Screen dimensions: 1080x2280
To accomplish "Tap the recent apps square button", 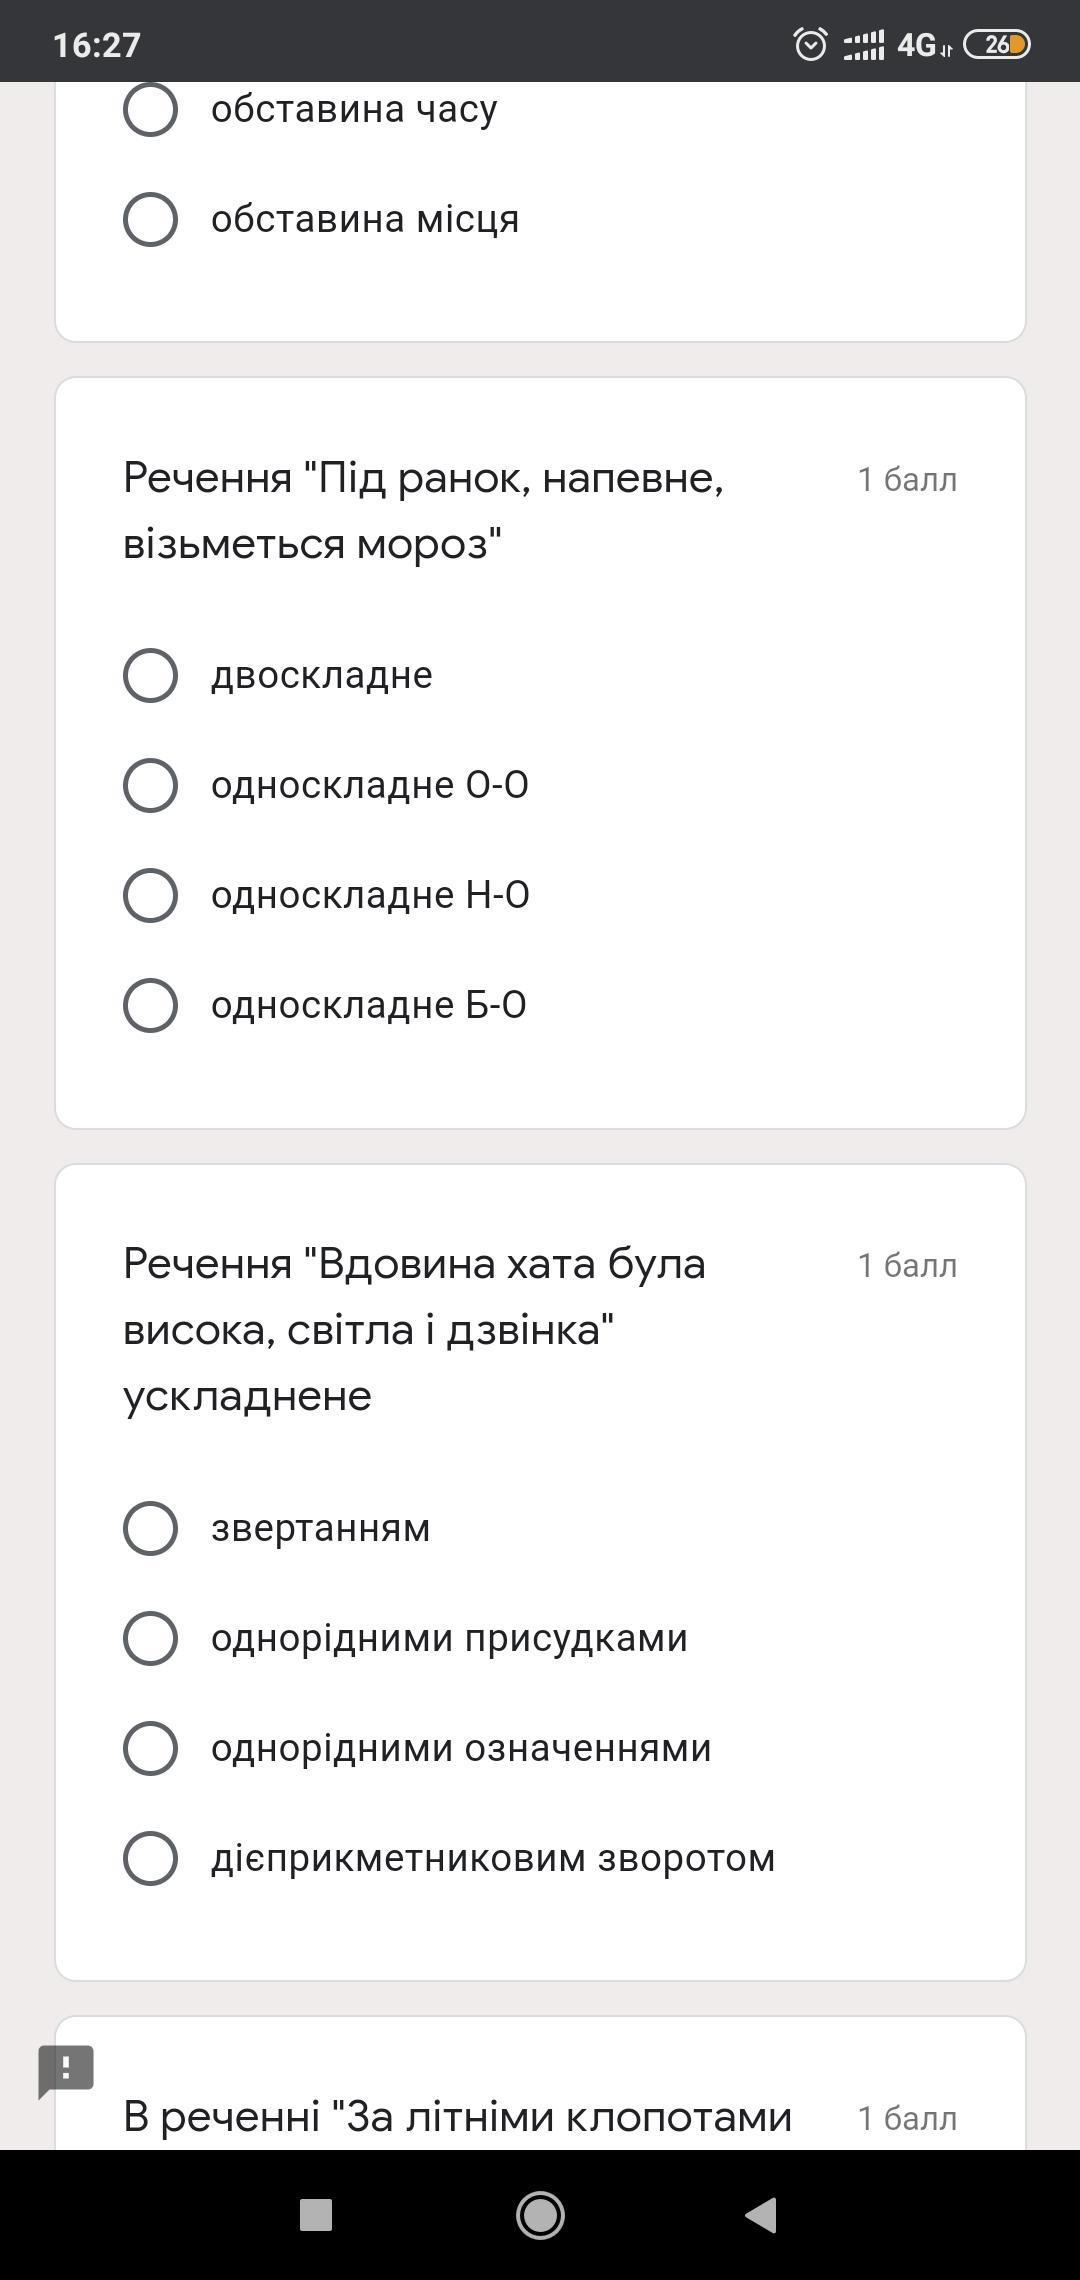I will click(316, 2214).
